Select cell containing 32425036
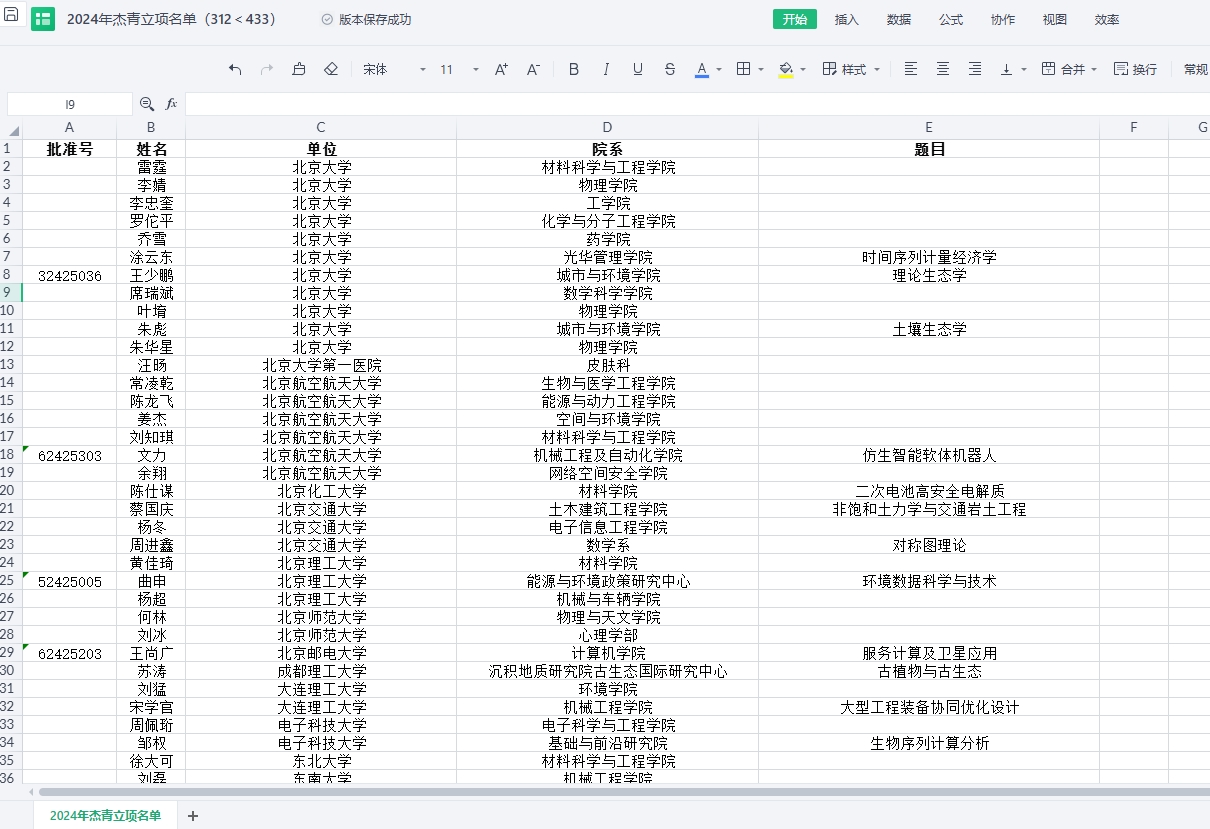1210x829 pixels. click(69, 276)
